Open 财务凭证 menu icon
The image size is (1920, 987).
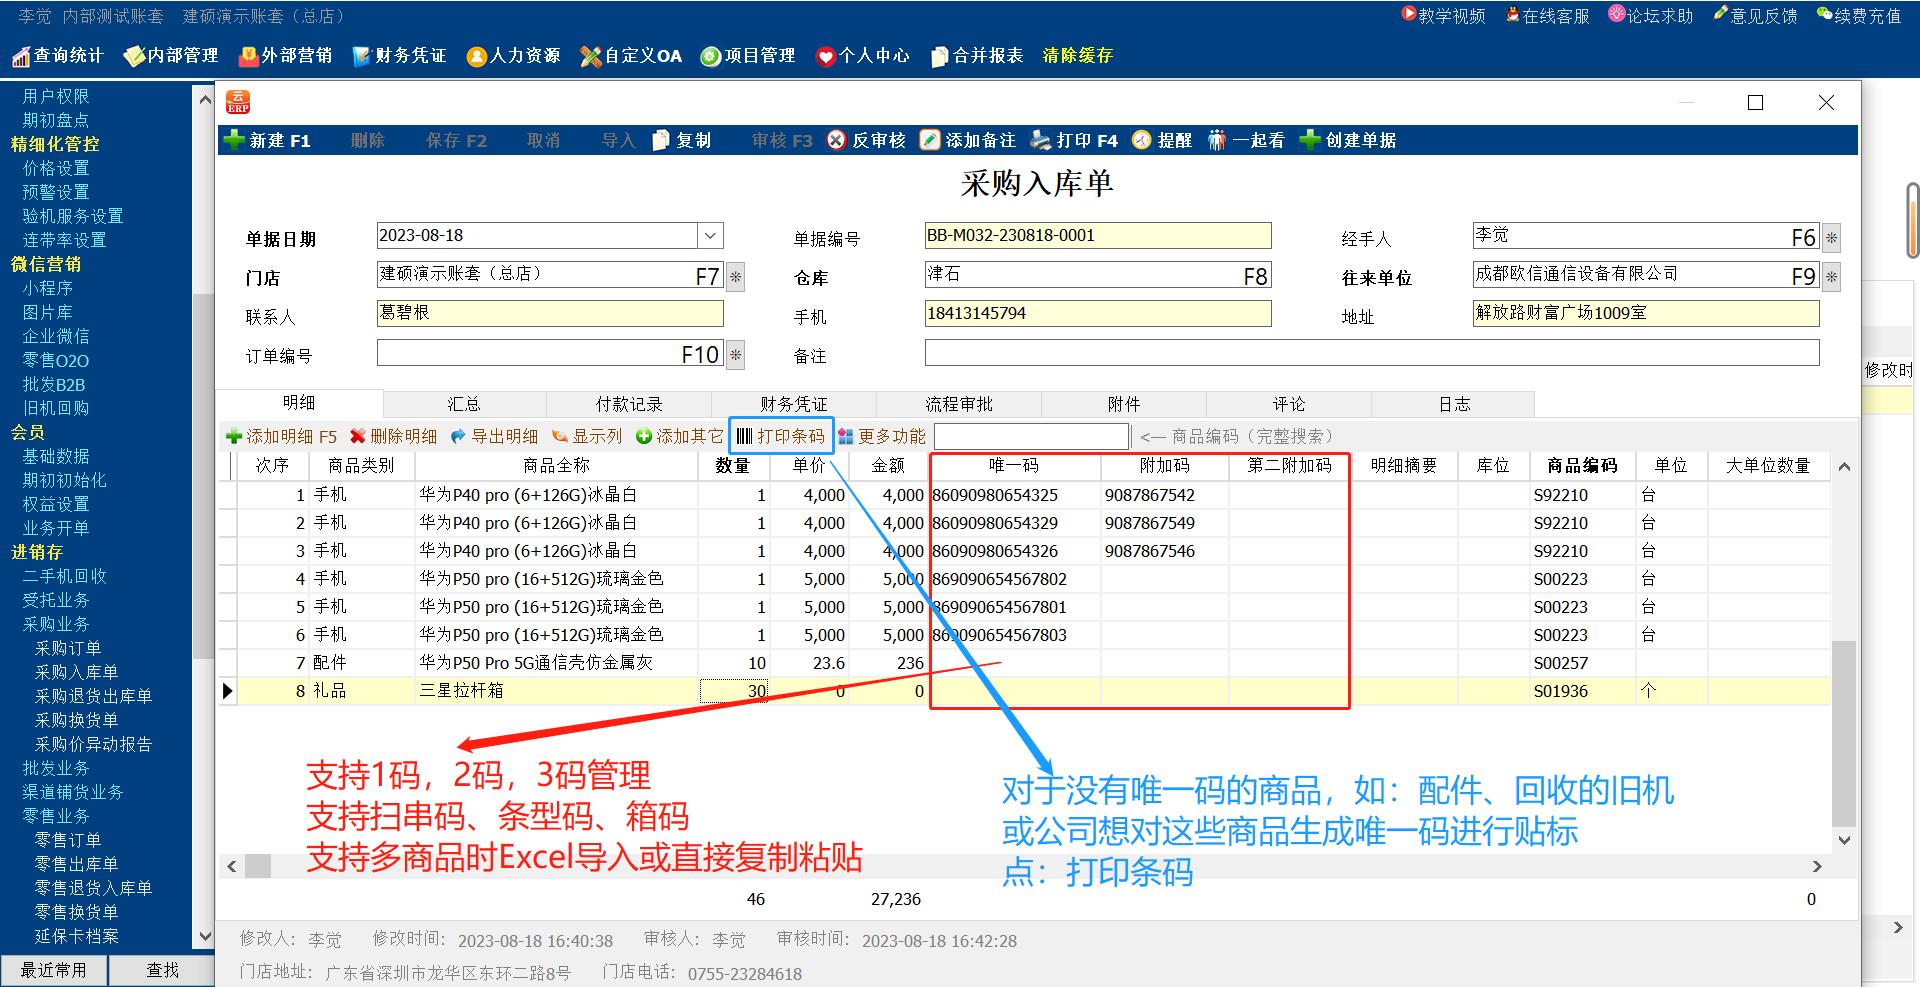362,56
